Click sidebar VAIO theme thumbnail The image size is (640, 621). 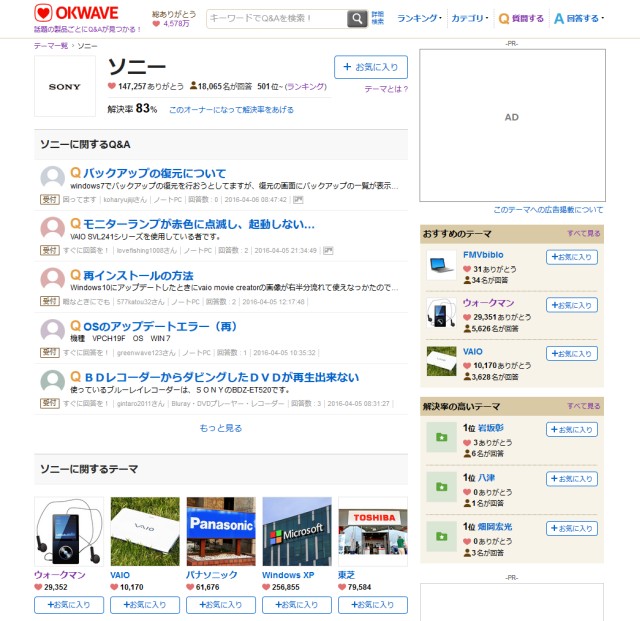tap(441, 361)
